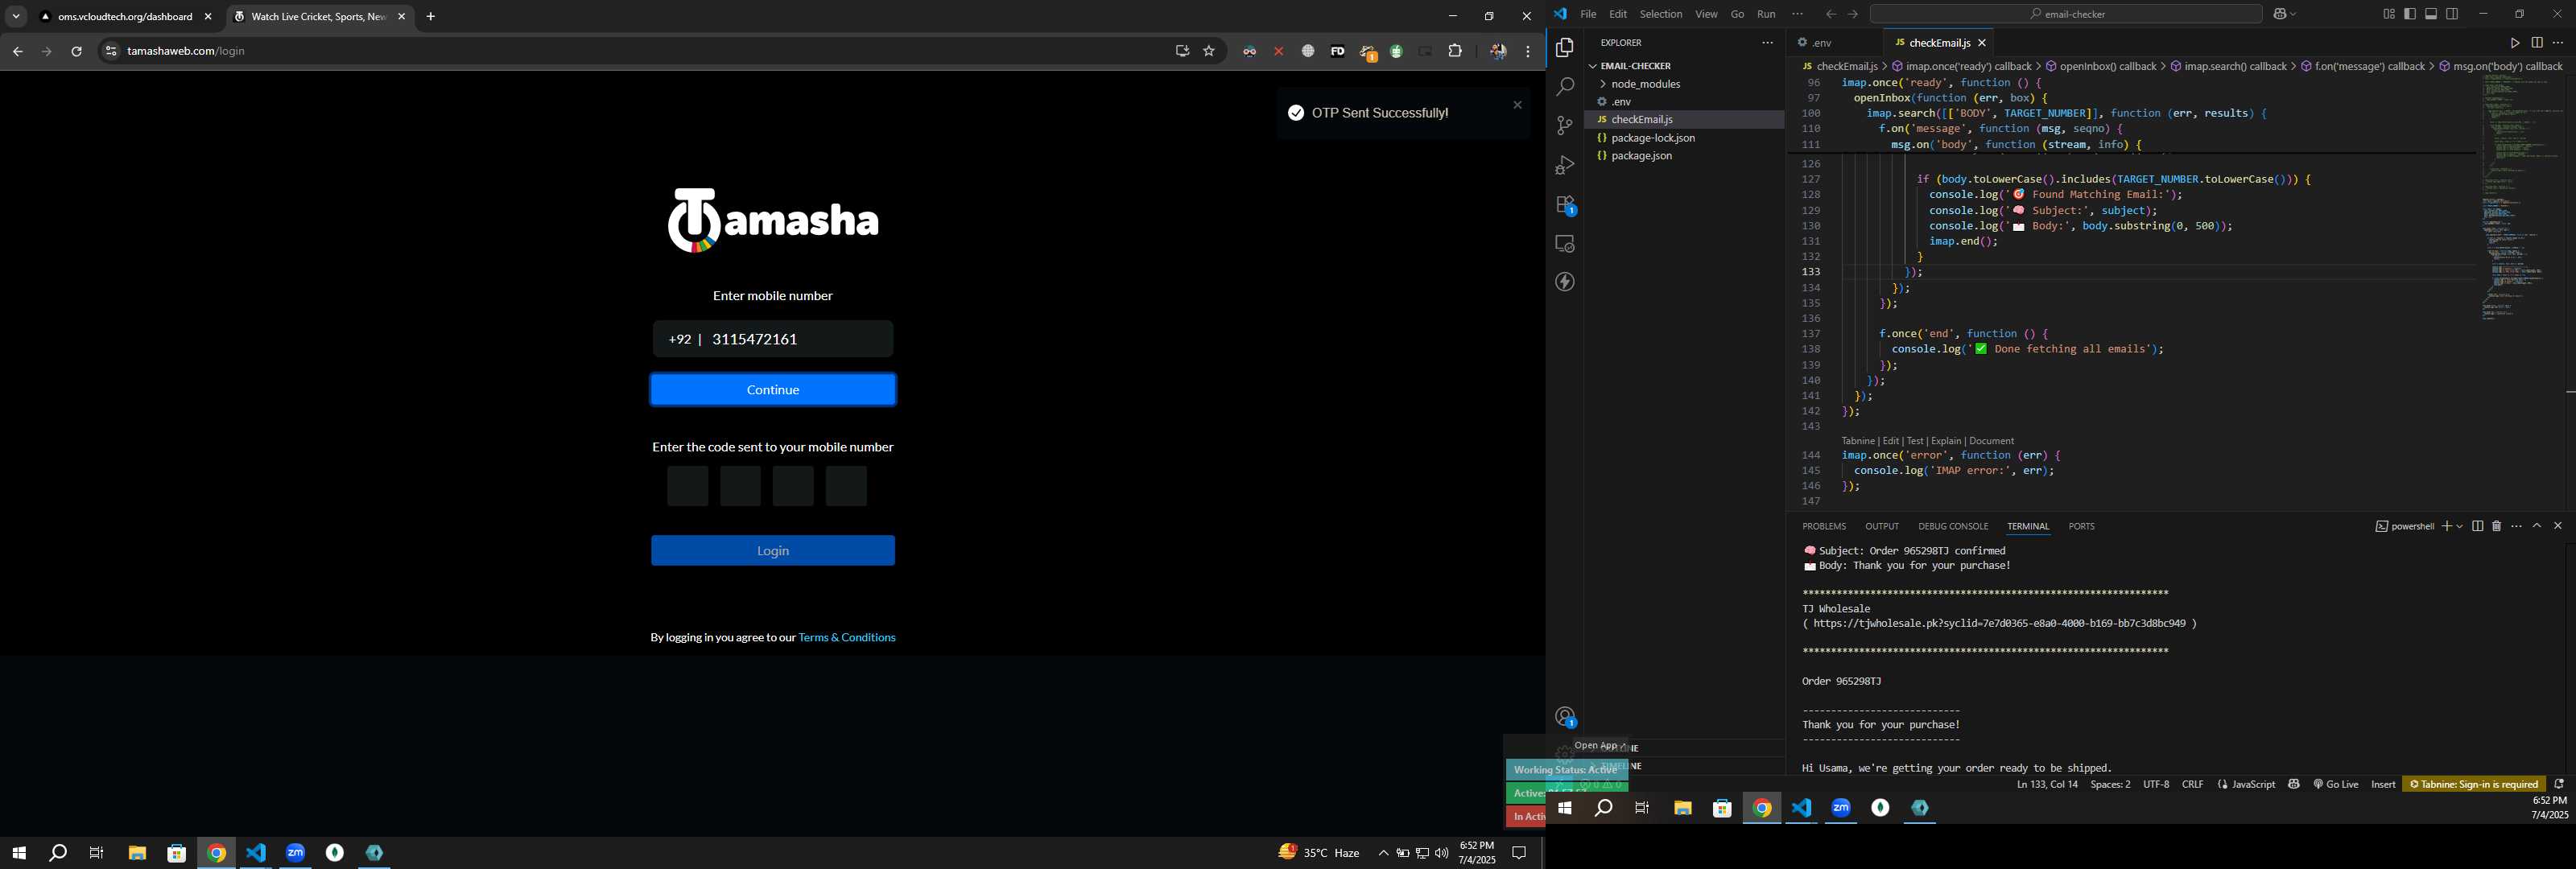This screenshot has width=2576, height=869.
Task: Split the VS Code editor to the right
Action: tap(2537, 43)
